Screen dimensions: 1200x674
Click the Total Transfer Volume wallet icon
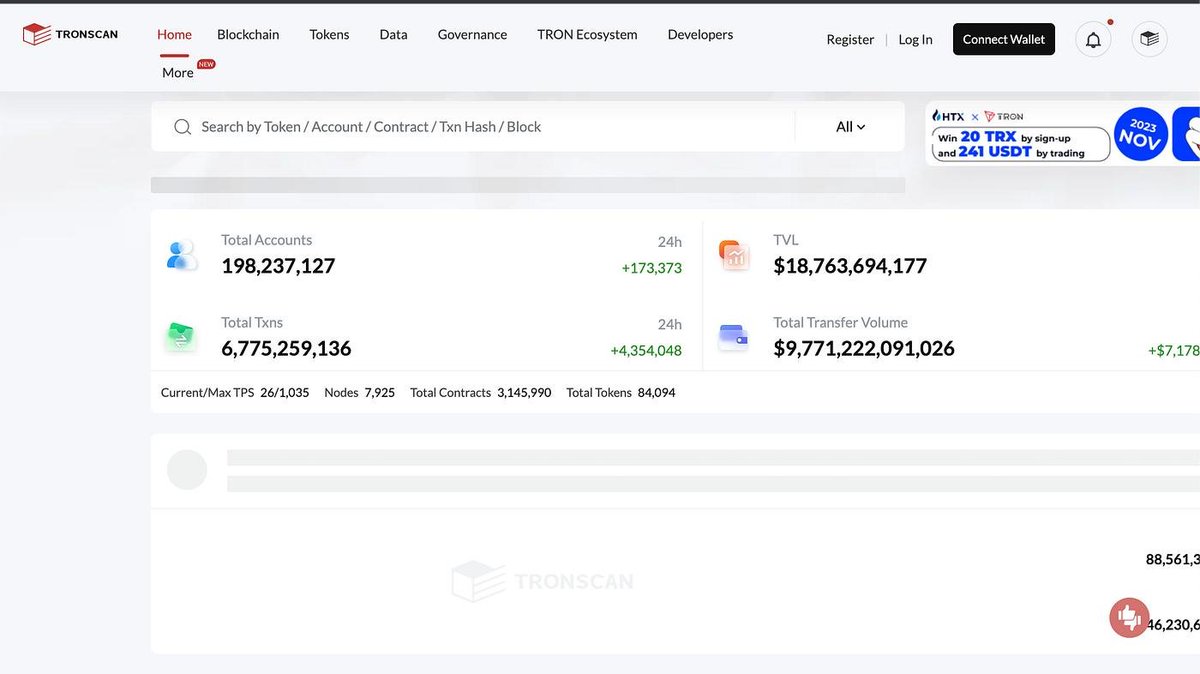[734, 338]
